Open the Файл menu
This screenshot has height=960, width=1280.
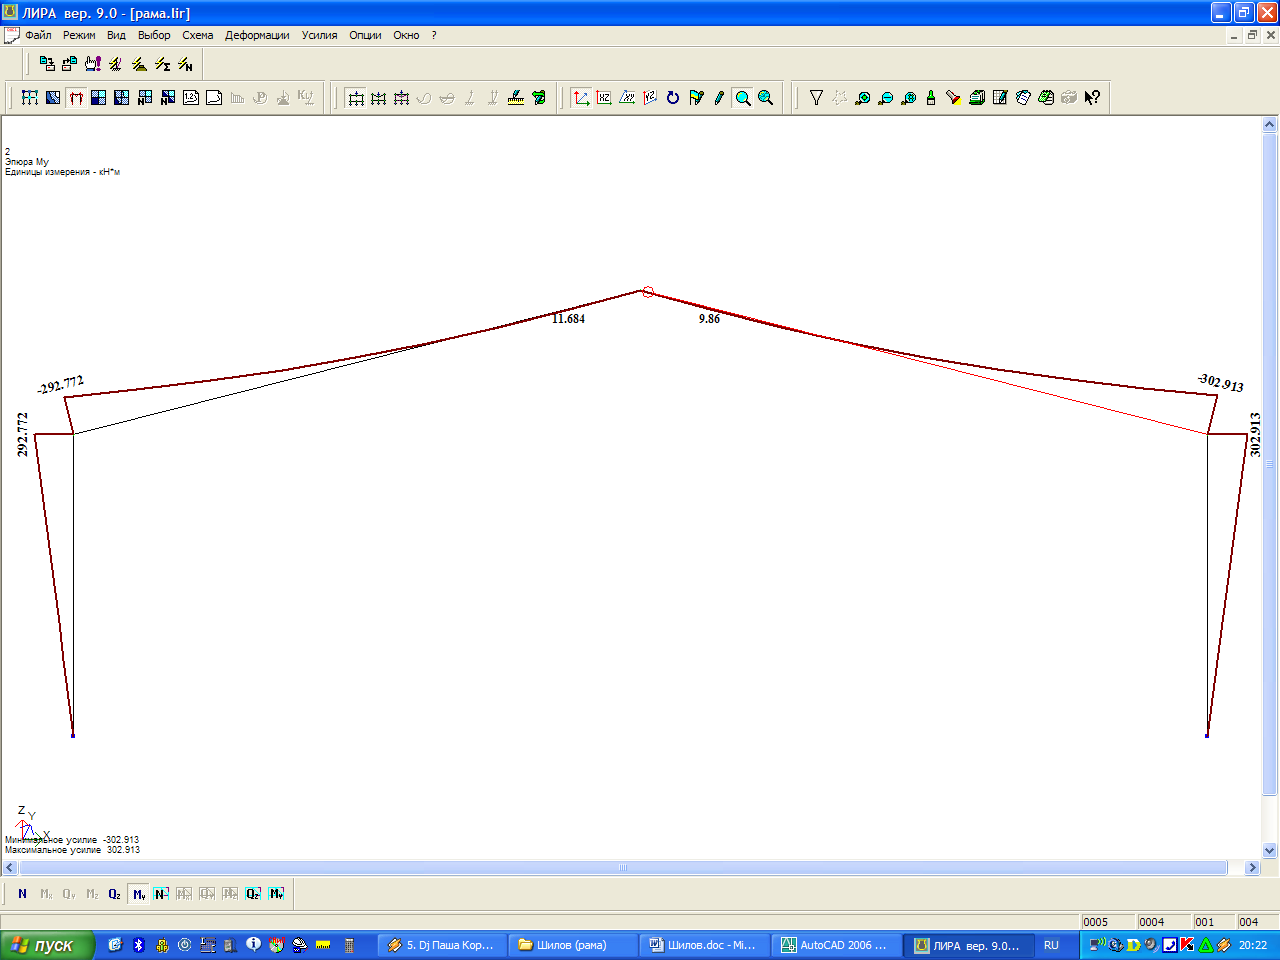point(38,35)
